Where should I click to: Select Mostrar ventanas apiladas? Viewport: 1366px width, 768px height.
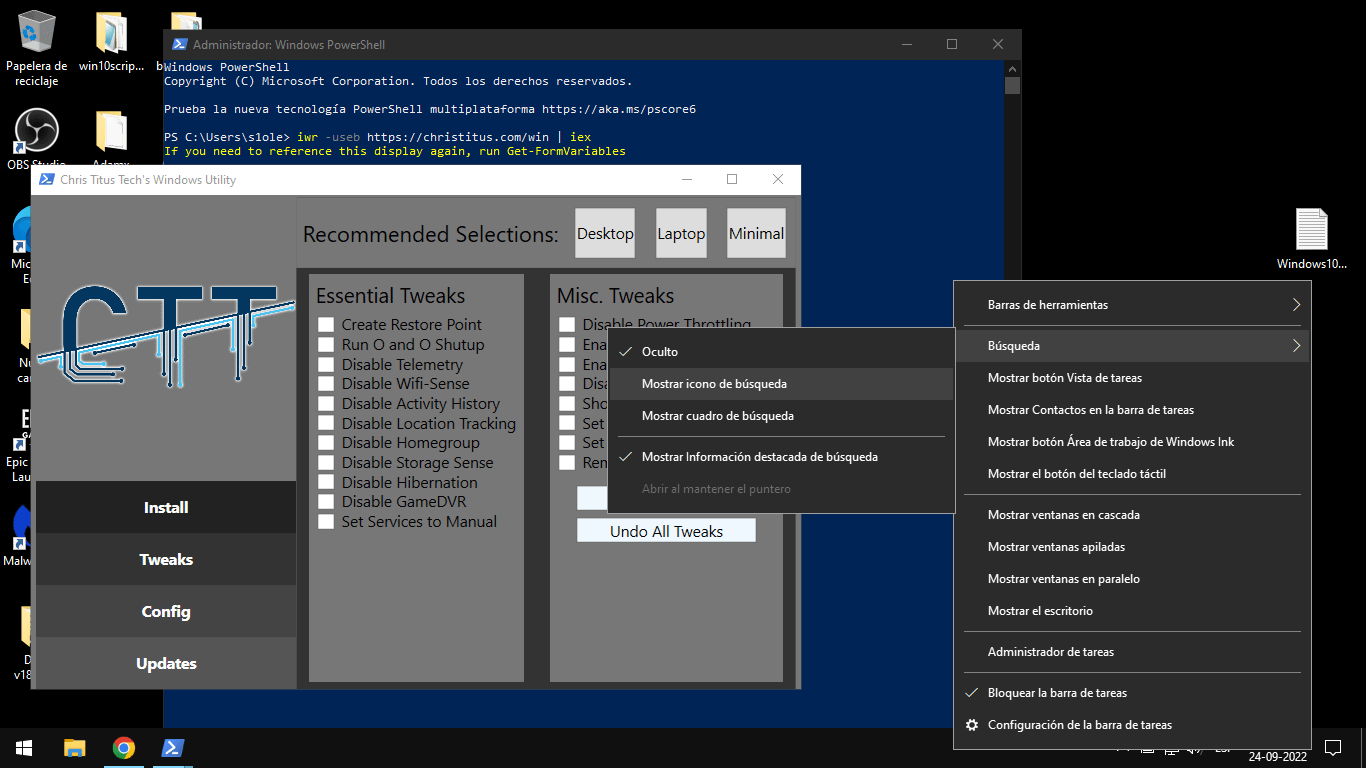[x=1132, y=547]
